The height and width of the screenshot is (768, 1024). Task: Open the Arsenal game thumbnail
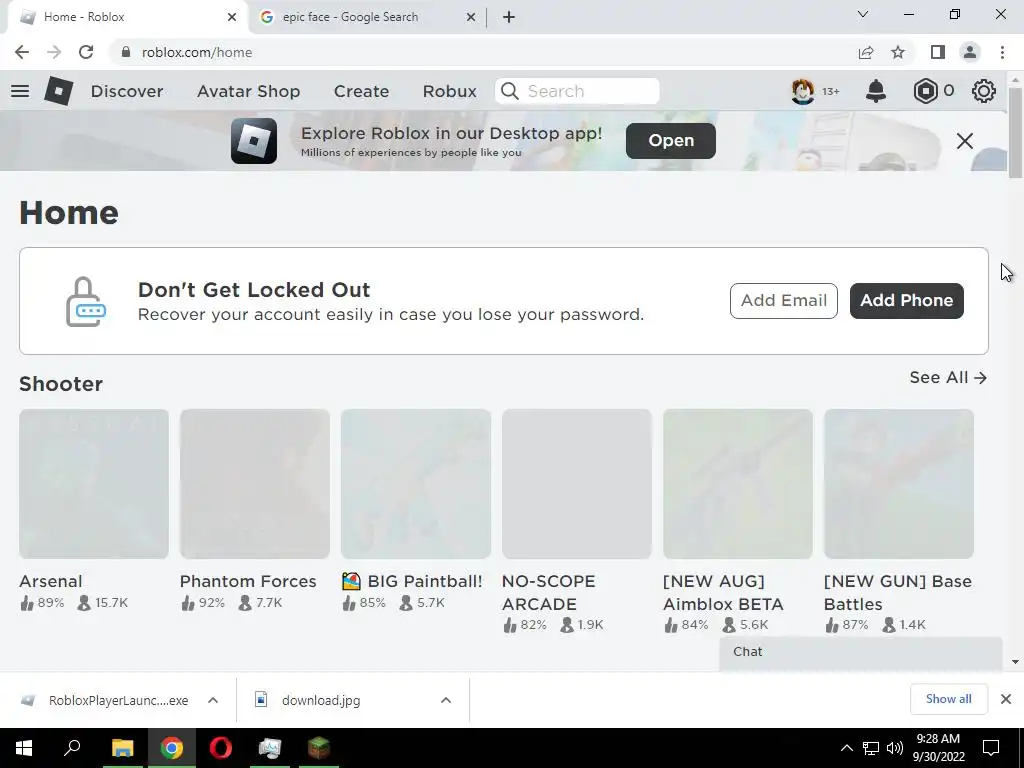94,484
